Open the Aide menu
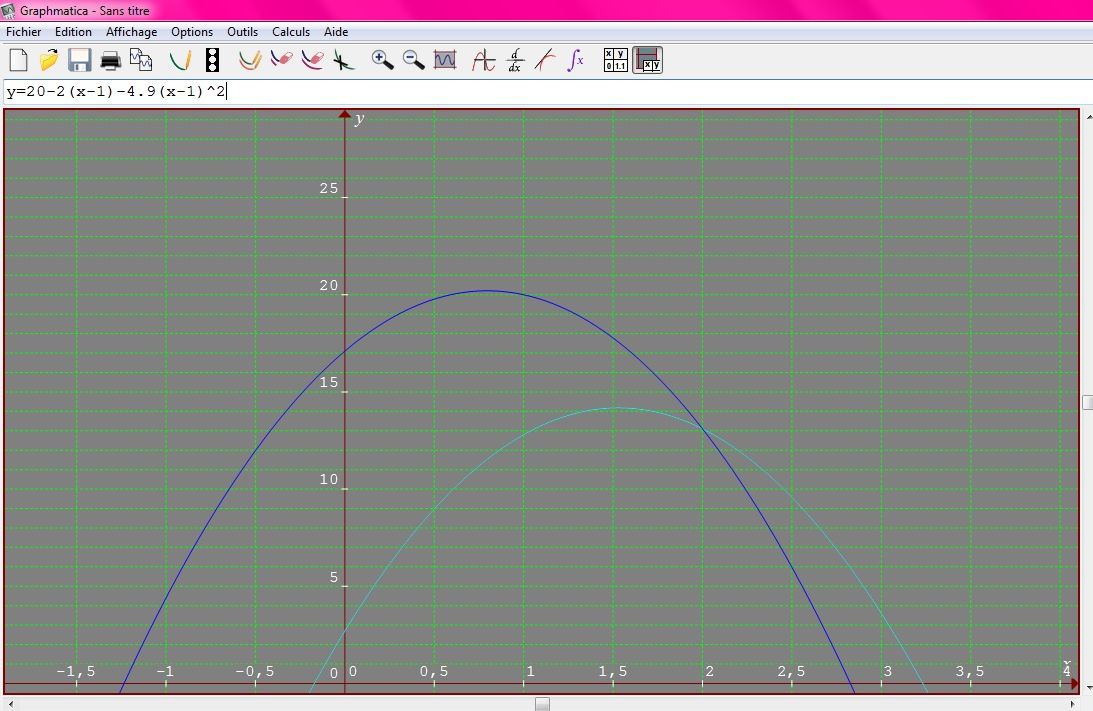 click(335, 32)
